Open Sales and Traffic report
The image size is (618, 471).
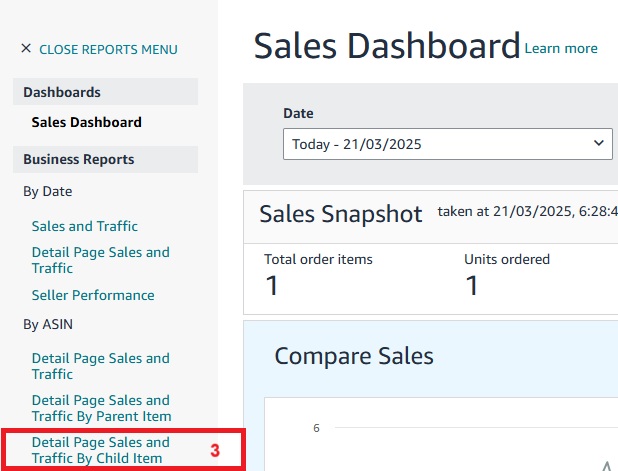(x=85, y=226)
